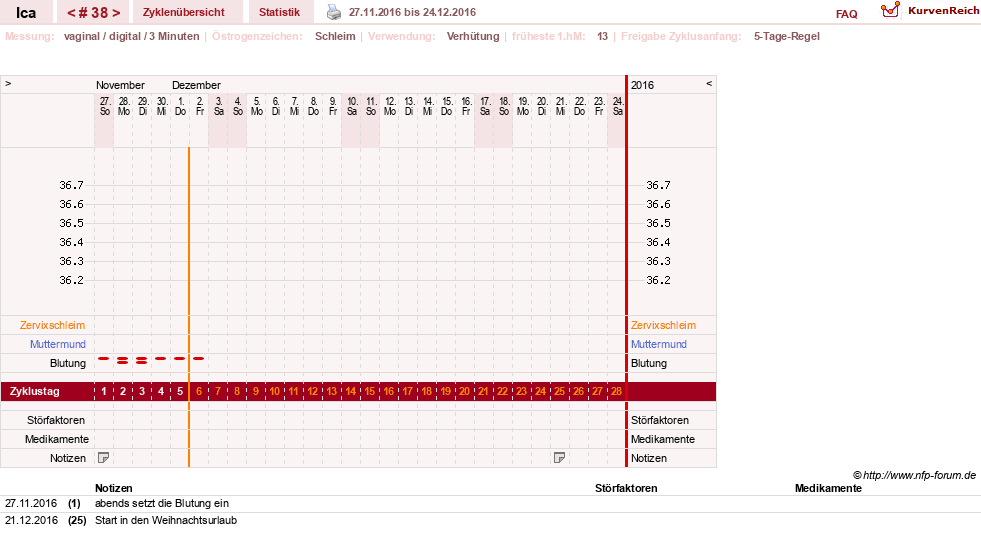Select cycle day 21 in Zyklustag row
The height and width of the screenshot is (547, 981).
coord(484,391)
